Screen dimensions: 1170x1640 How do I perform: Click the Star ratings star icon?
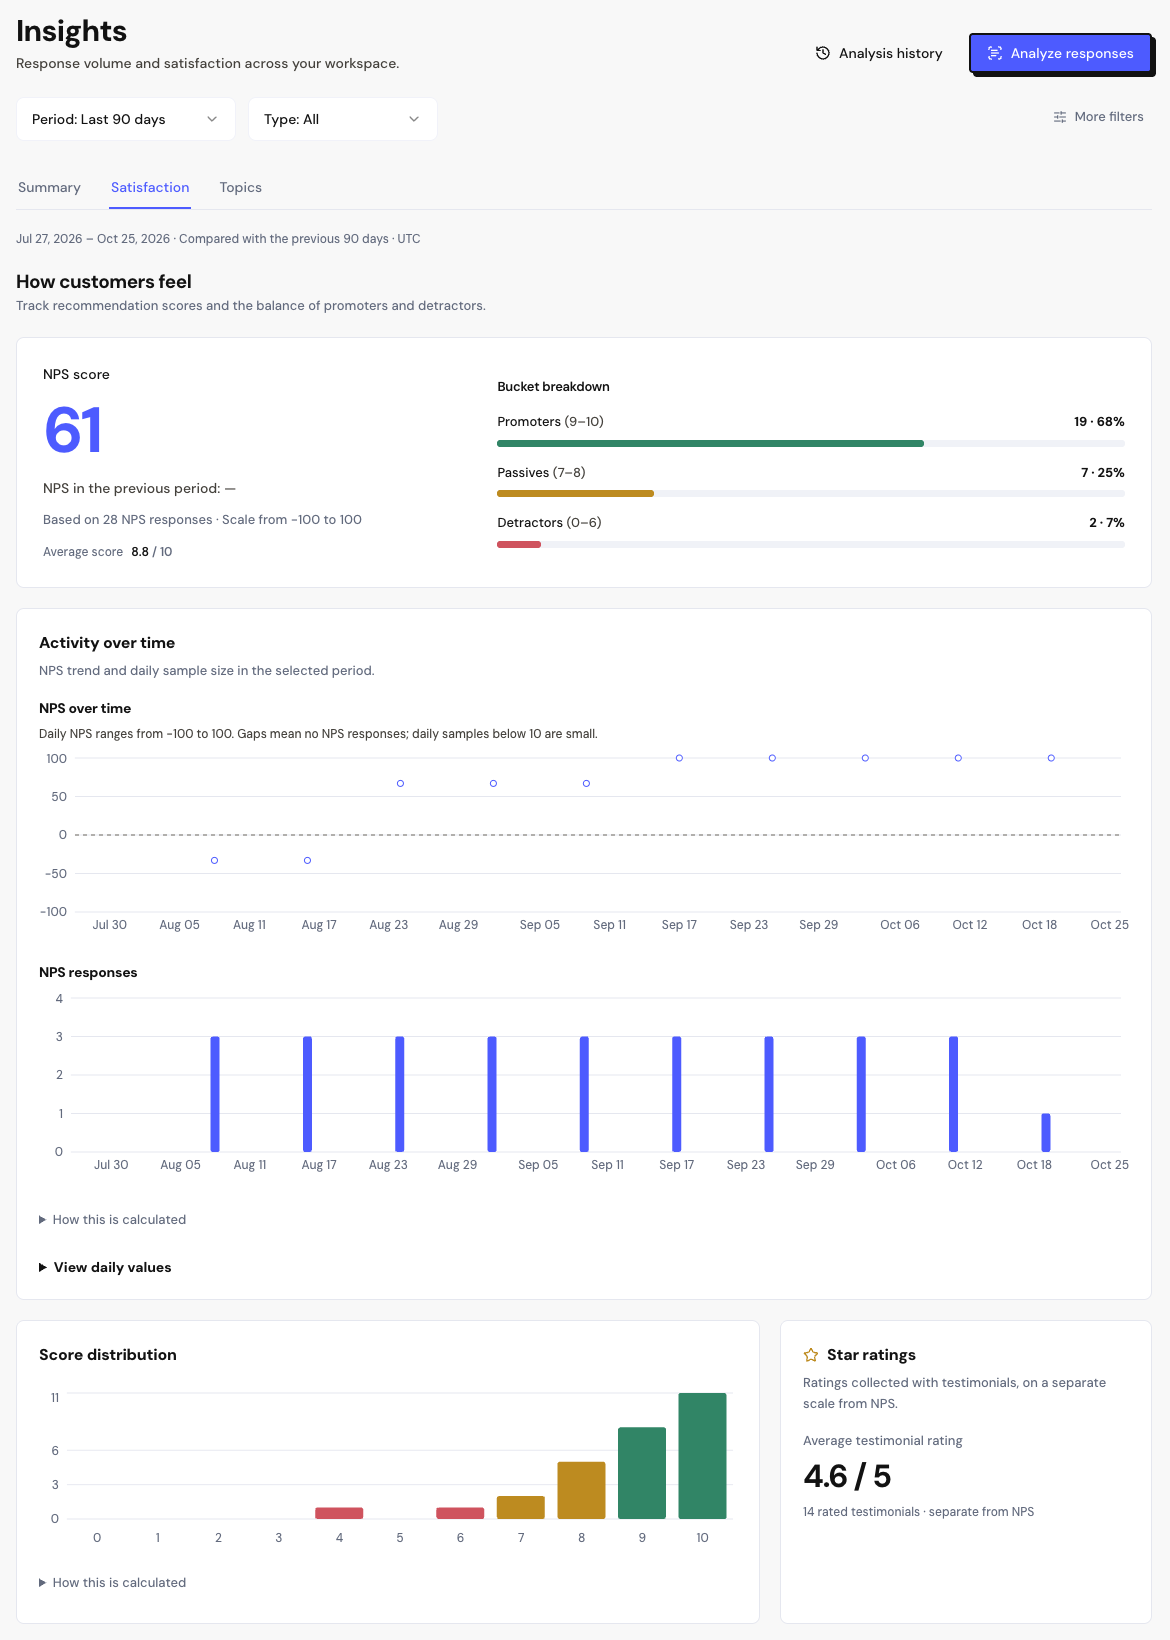coord(811,1355)
